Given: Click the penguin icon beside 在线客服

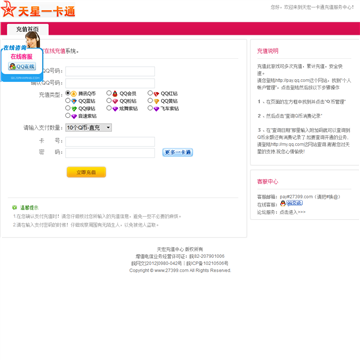Looking at the screenshot, I should click(283, 203).
